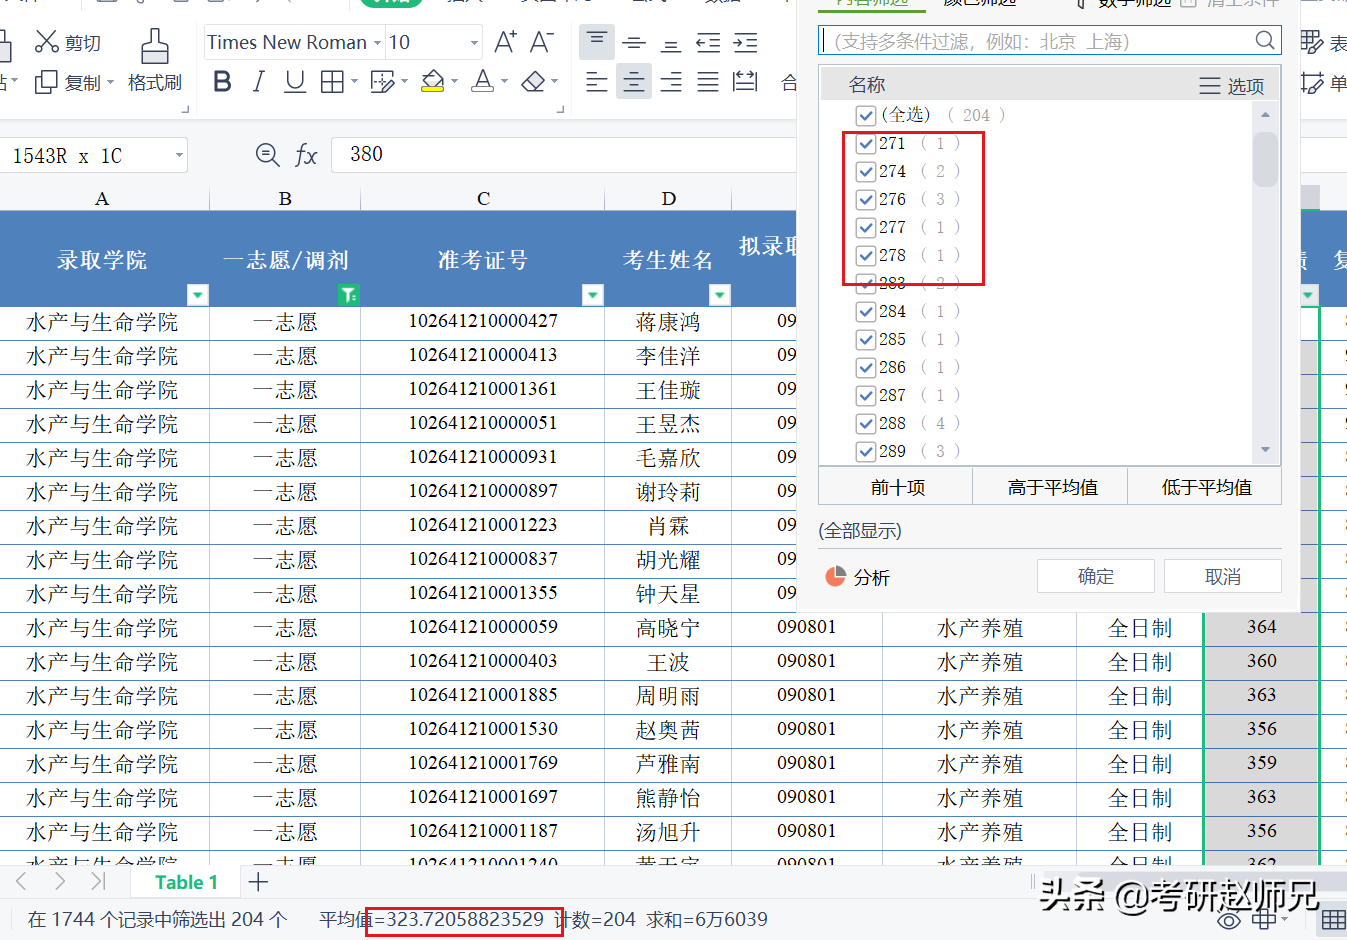Uncheck the value 288 filter checkbox
The height and width of the screenshot is (940, 1347).
(x=865, y=423)
